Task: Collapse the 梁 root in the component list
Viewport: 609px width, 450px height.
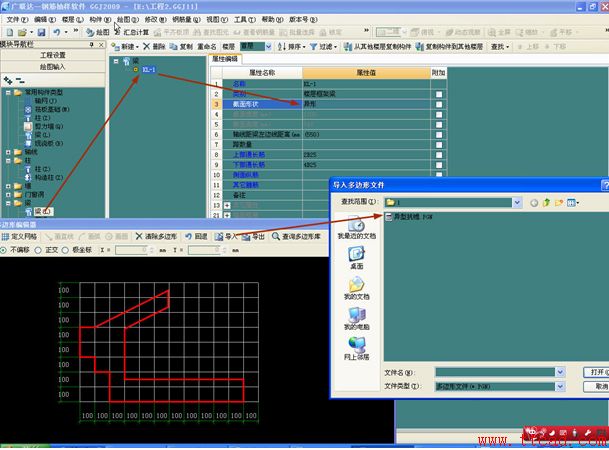Action: click(116, 61)
